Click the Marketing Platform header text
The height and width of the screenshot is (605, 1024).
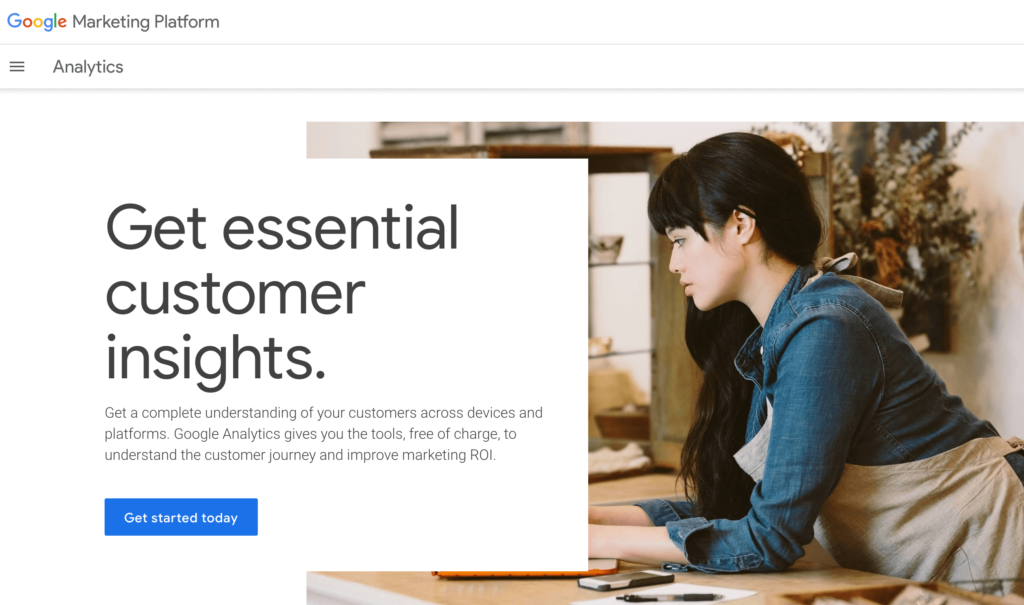(x=146, y=22)
